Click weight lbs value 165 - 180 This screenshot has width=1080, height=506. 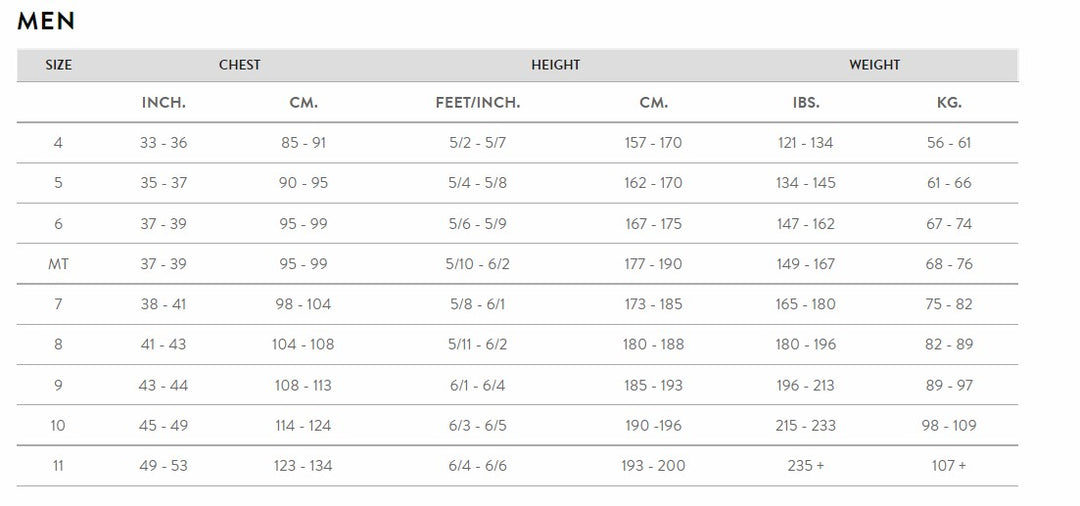(805, 304)
